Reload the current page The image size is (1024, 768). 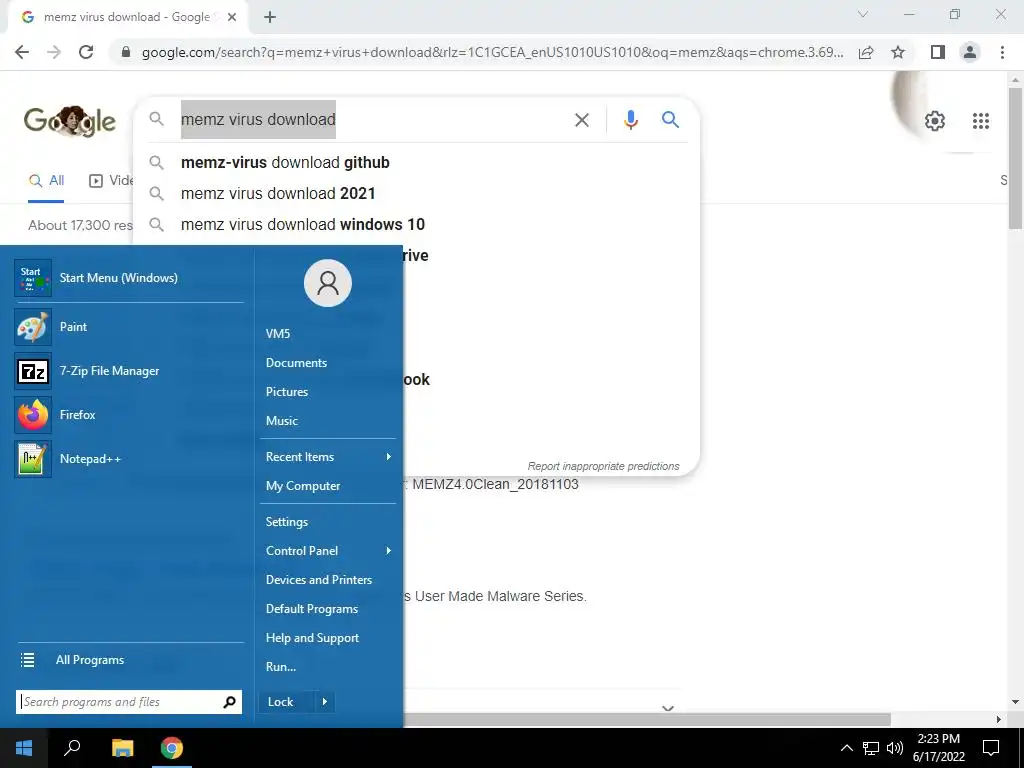click(x=86, y=52)
